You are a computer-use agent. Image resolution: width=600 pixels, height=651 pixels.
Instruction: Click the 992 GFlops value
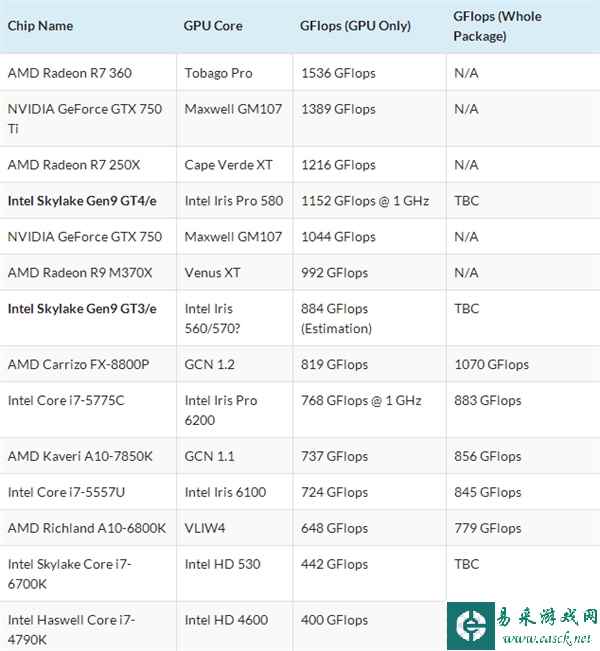pyautogui.click(x=335, y=273)
